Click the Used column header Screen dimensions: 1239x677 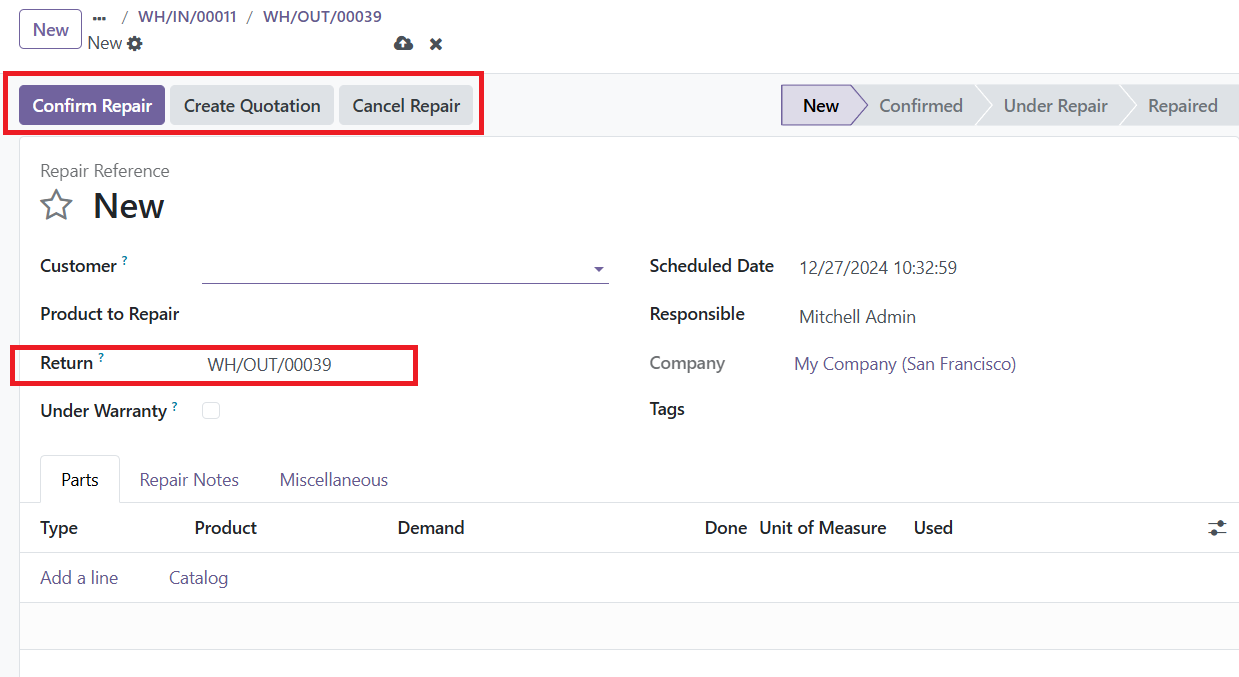tap(933, 528)
